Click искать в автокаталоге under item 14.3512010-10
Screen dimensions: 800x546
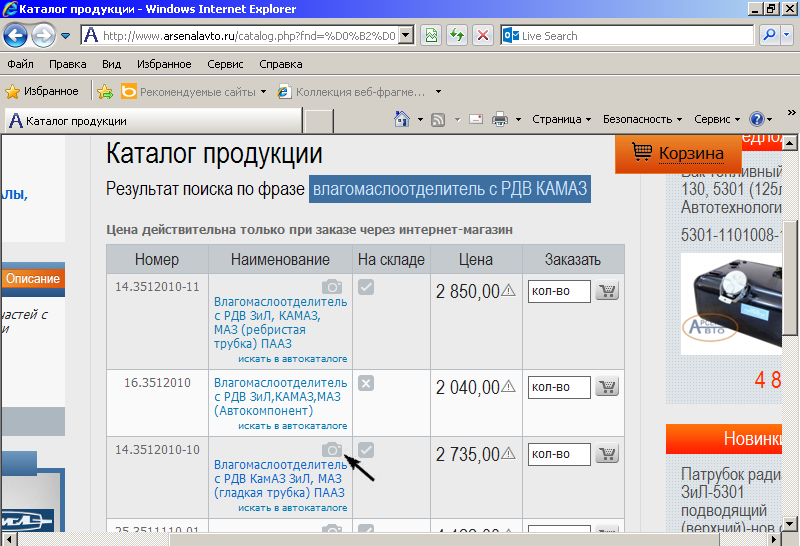pos(292,508)
